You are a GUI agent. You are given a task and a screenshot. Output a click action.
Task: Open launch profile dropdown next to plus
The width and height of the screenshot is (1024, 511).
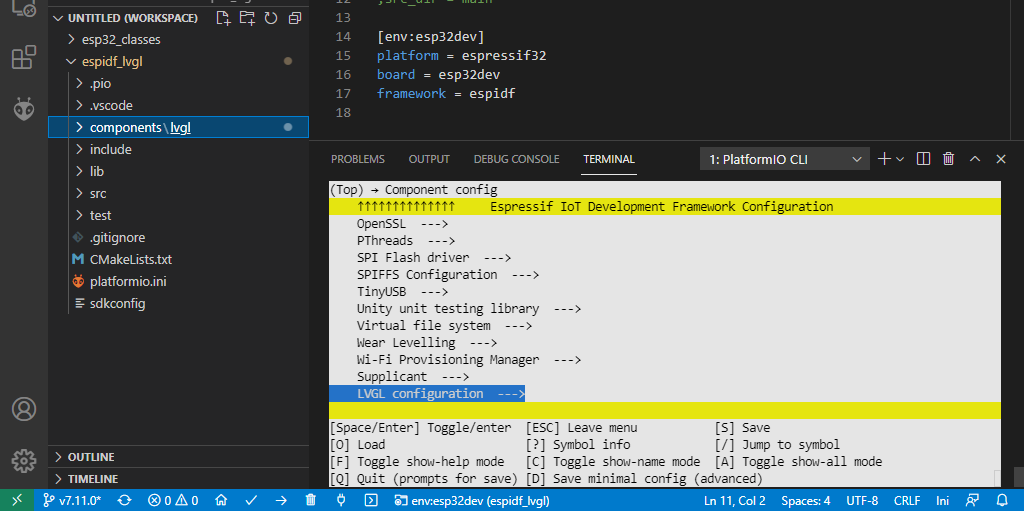click(x=900, y=159)
